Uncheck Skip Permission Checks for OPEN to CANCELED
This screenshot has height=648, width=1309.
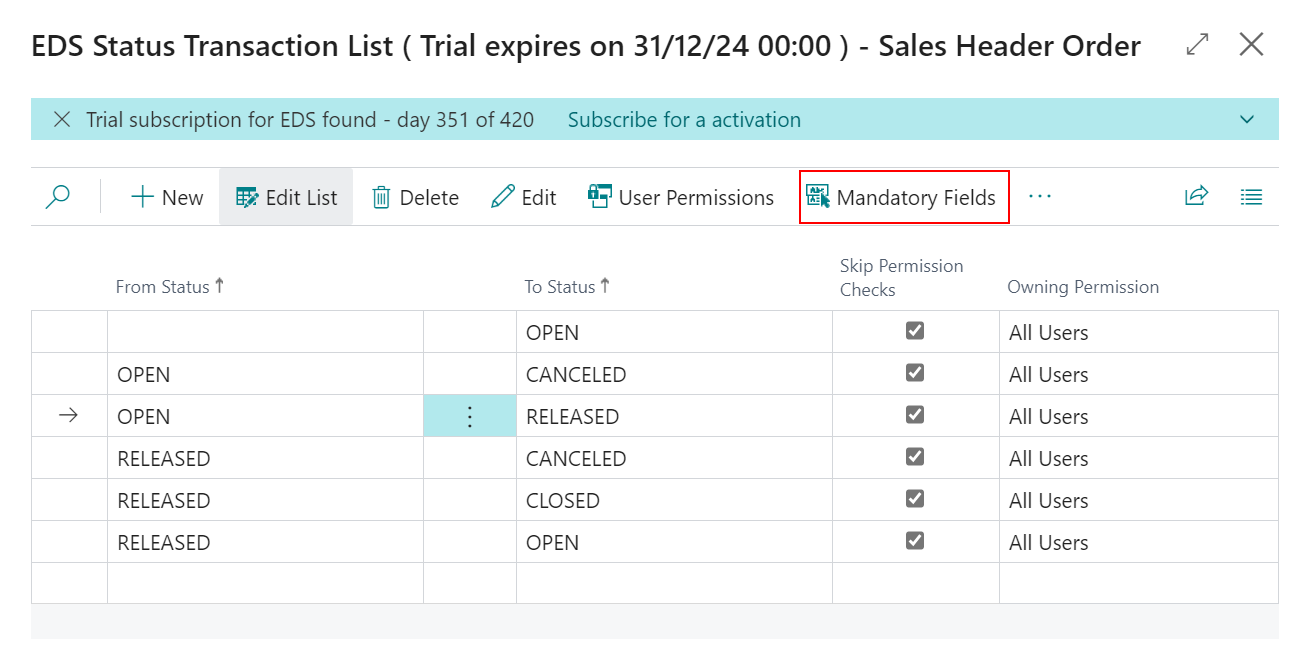[914, 373]
